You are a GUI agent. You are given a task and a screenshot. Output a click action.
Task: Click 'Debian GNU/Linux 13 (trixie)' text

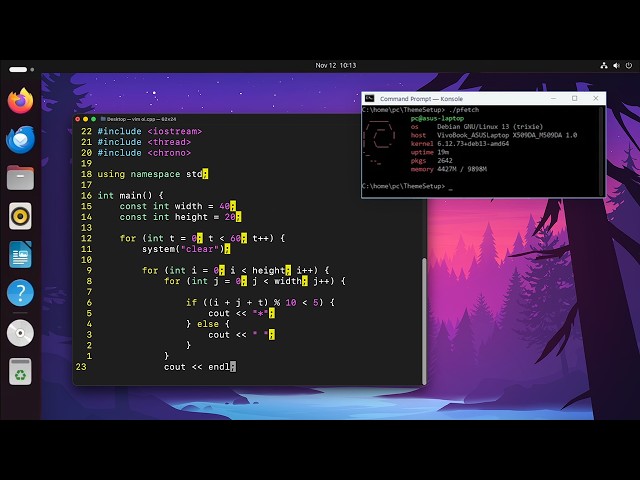[x=490, y=127]
